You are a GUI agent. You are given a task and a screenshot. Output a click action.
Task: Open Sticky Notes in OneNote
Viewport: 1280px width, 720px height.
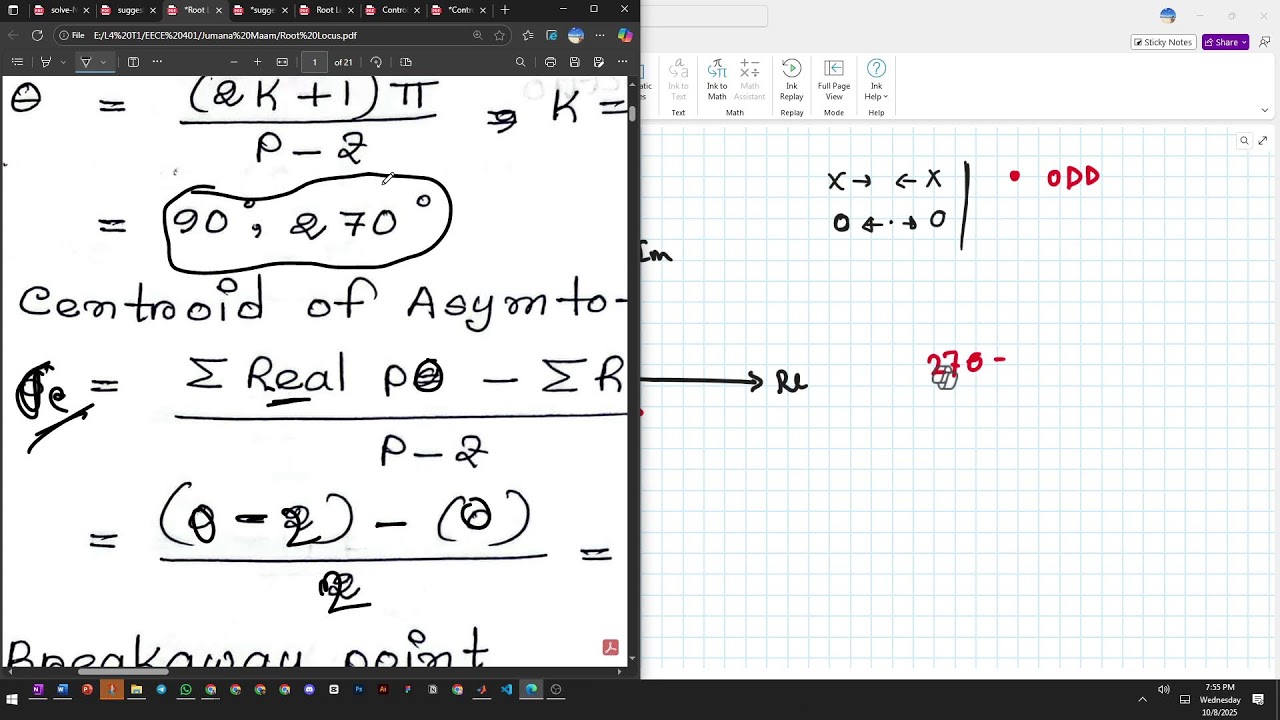(1162, 42)
